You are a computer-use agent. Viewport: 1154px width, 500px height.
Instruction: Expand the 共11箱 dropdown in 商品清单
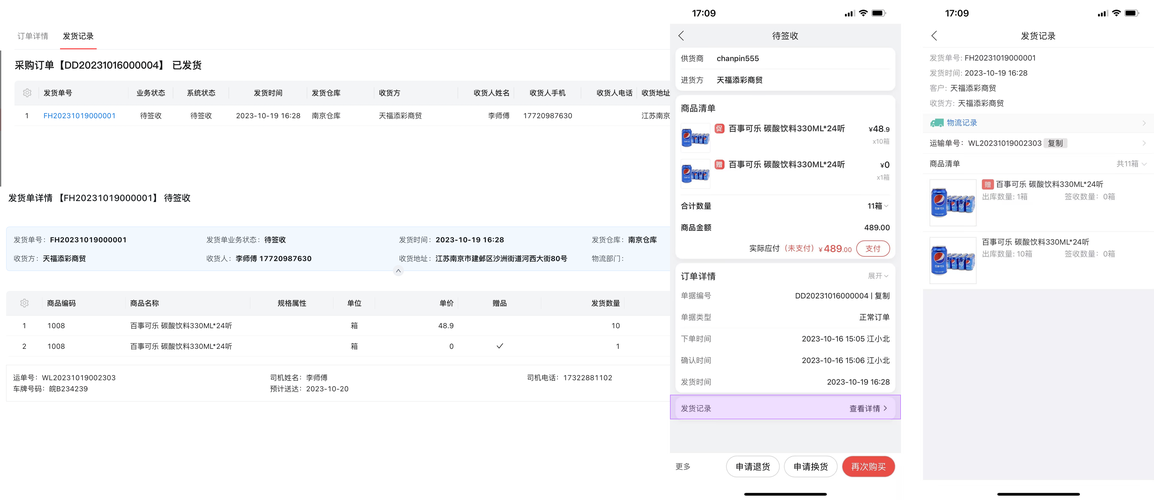click(x=1131, y=163)
